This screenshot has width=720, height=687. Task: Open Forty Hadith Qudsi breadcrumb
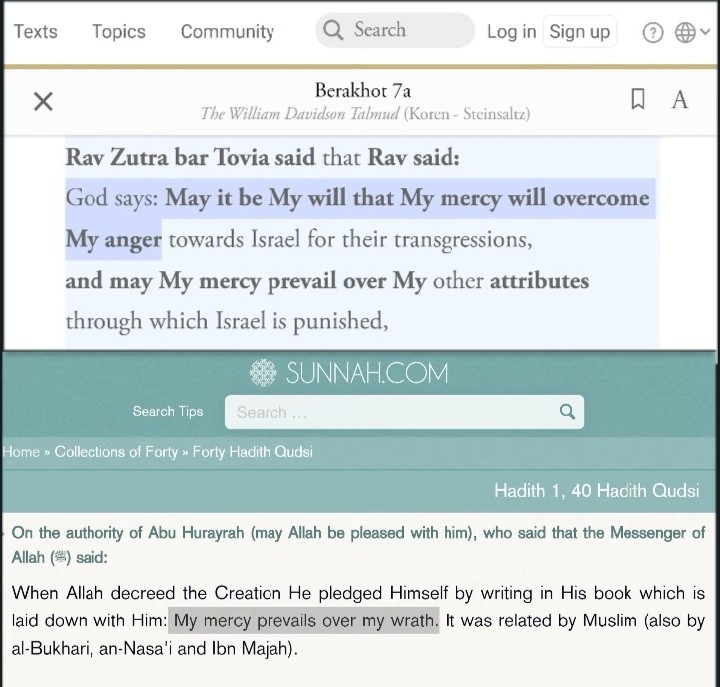253,452
